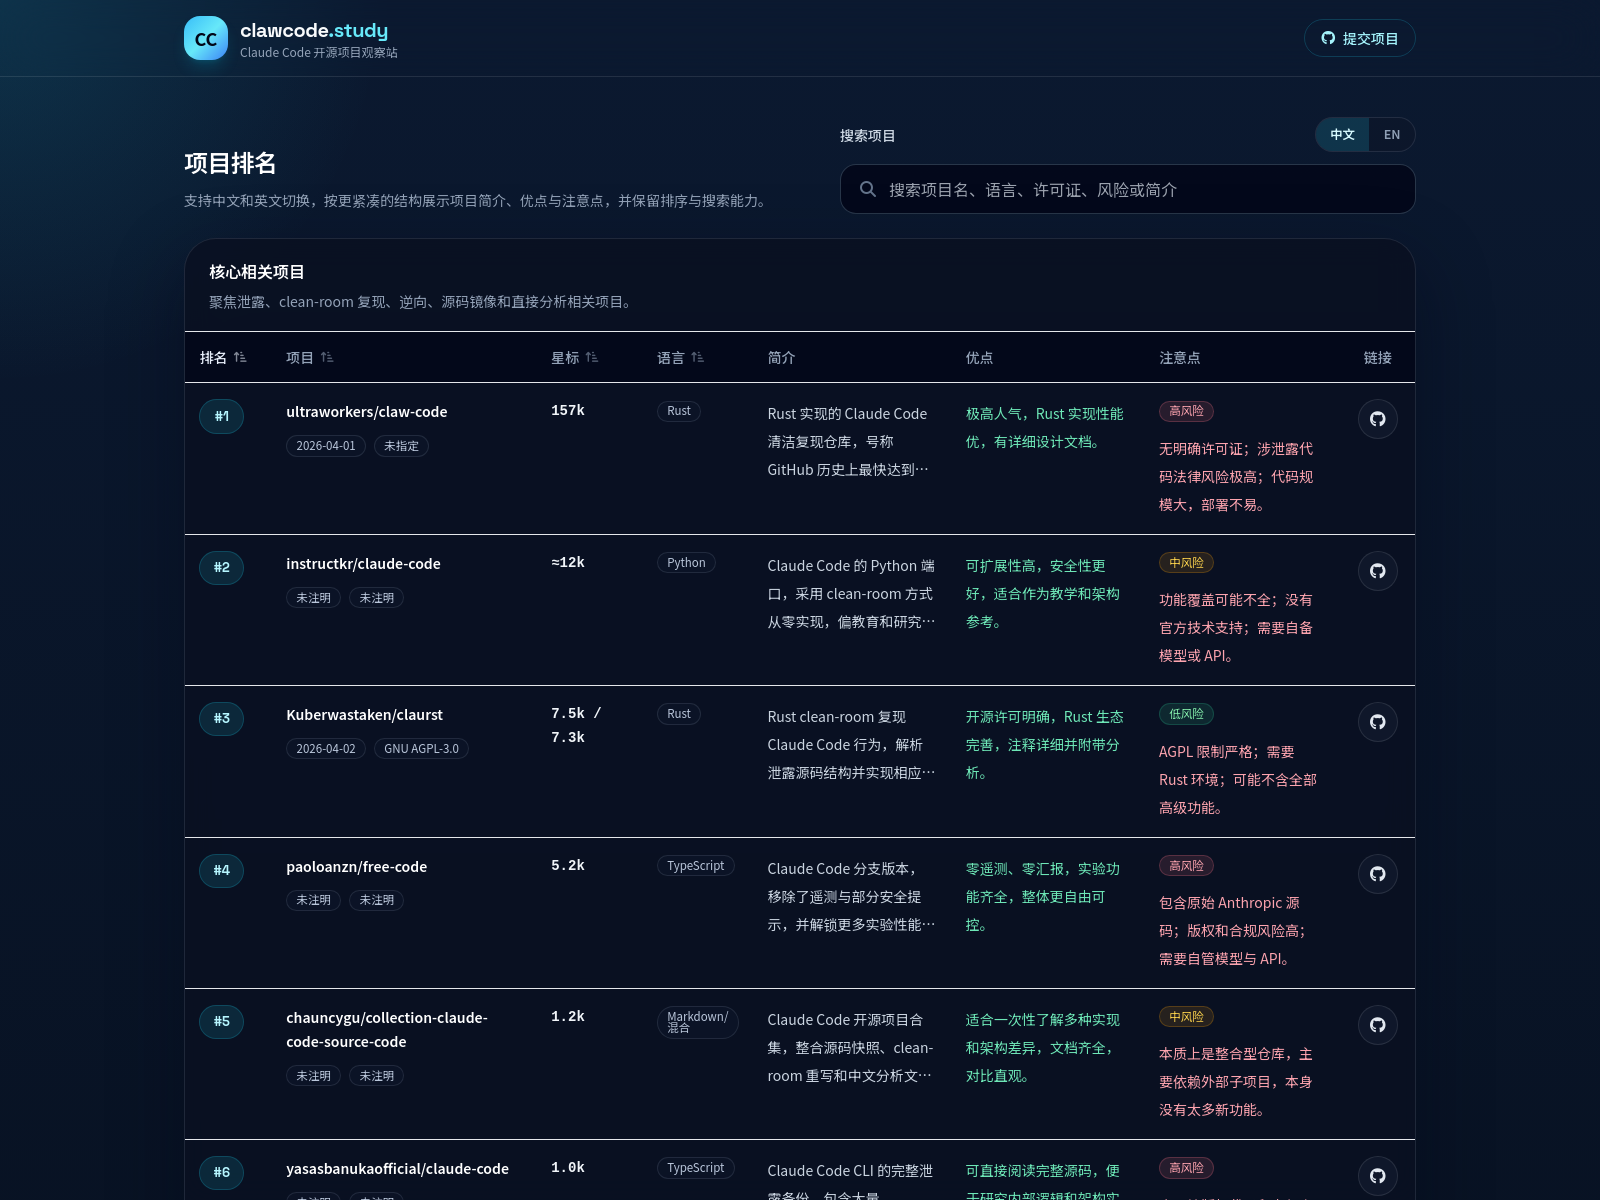1600x1200 pixels.
Task: Open GitHub link for yasasbanukaofficial/claude-code
Action: [1377, 1176]
